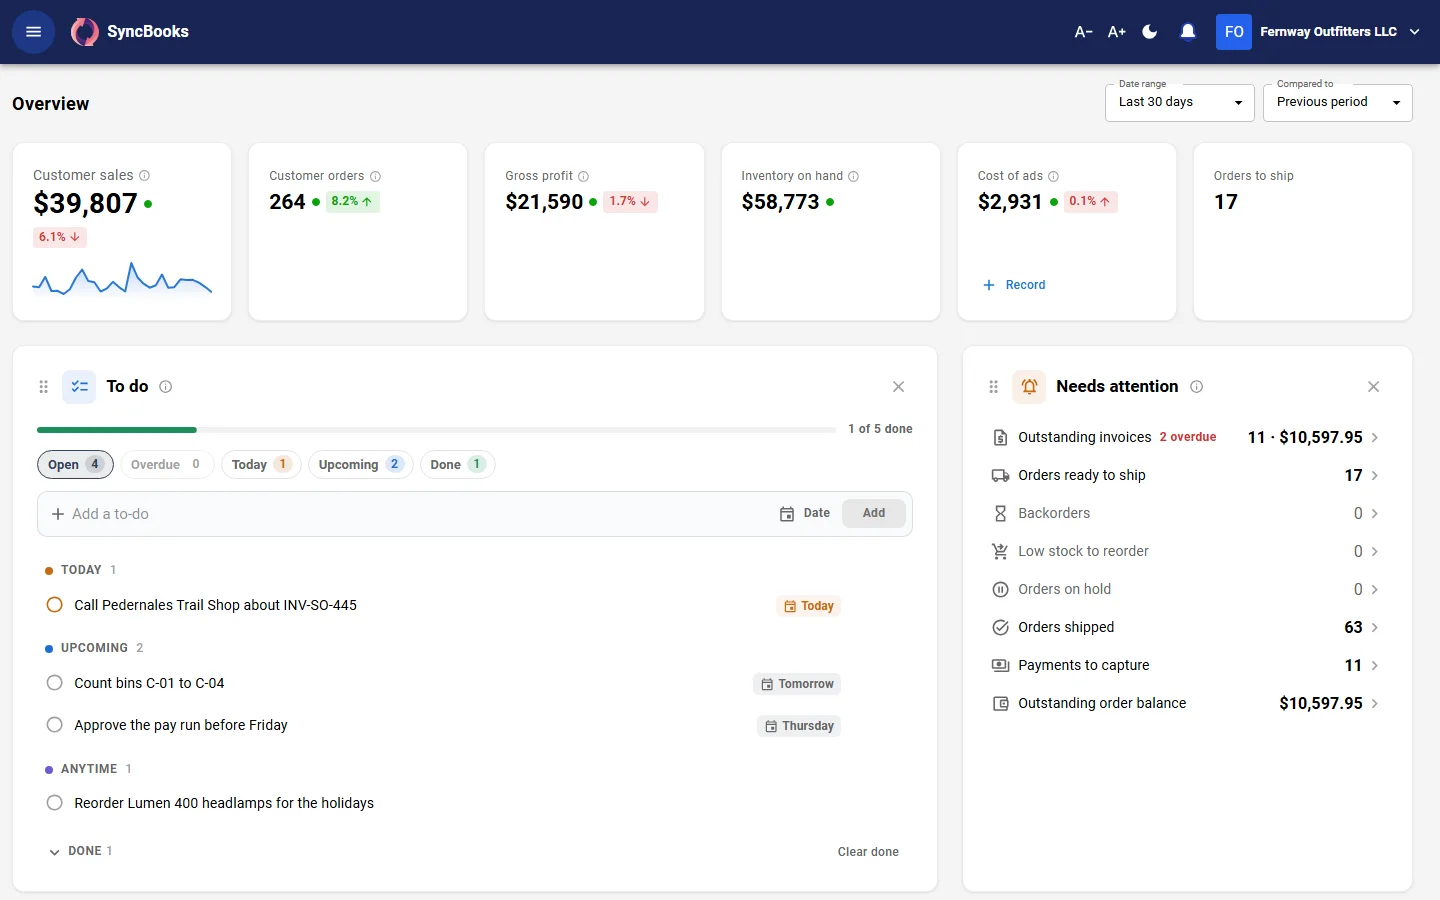
Task: Click the To do checklist icon
Action: point(80,387)
